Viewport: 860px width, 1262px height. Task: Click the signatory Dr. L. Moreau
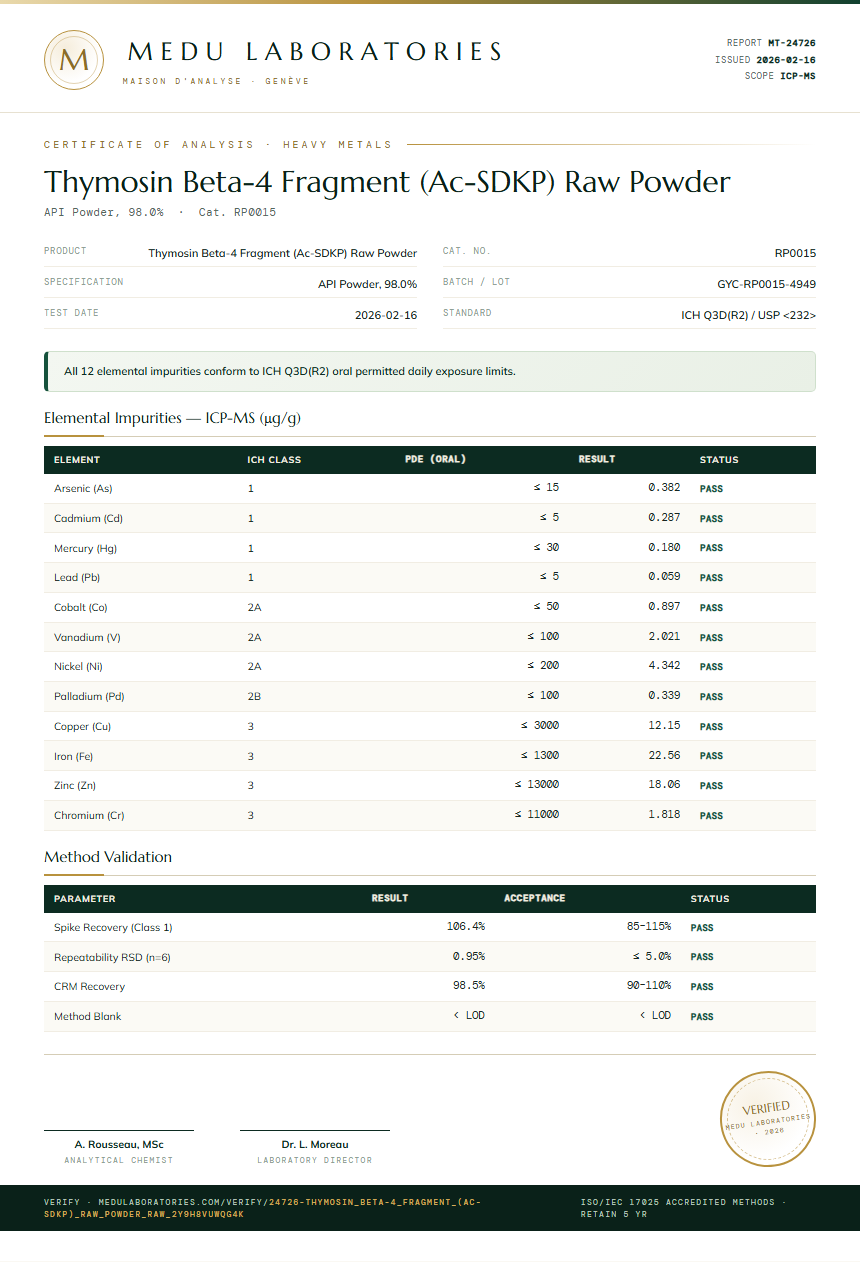[315, 1144]
